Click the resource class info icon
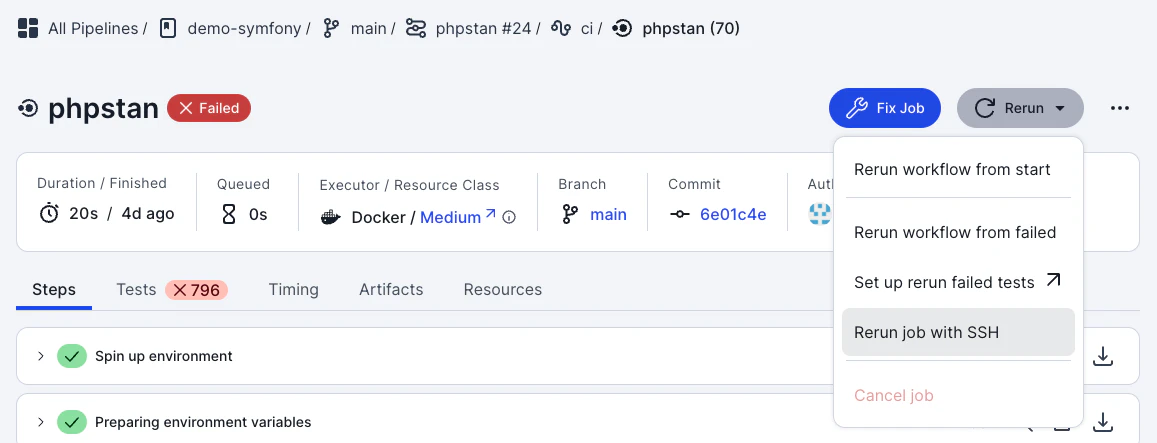1157x443 pixels. click(509, 218)
